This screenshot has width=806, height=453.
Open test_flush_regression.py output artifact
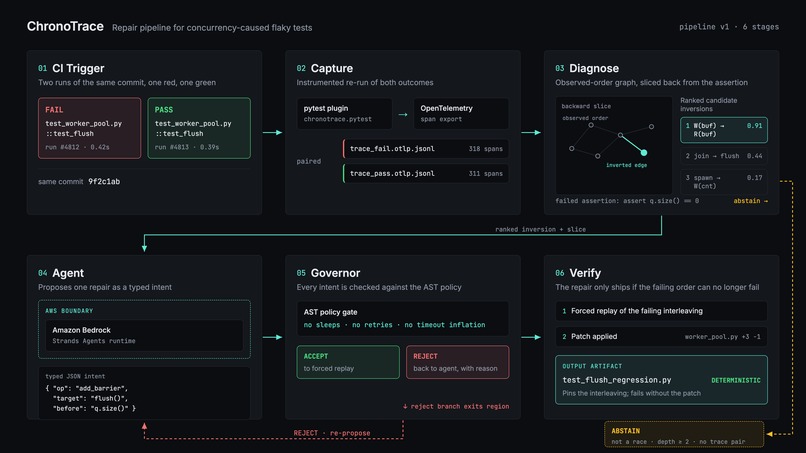[661, 379]
